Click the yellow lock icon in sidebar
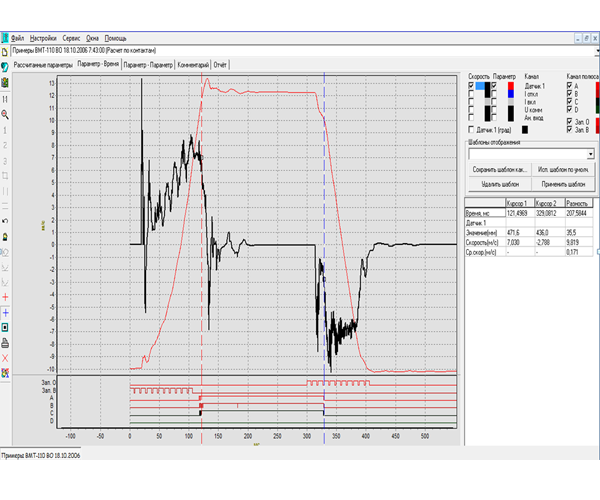 point(5,237)
